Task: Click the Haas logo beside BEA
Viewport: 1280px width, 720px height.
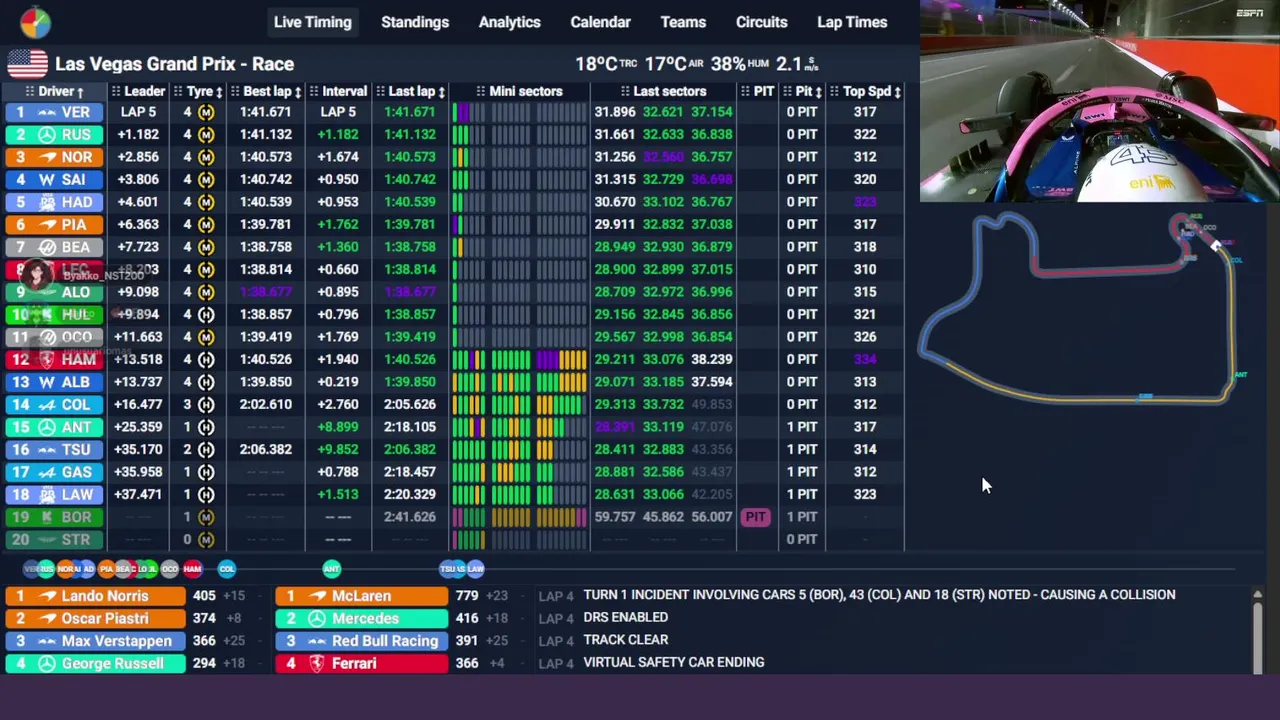Action: [46, 247]
